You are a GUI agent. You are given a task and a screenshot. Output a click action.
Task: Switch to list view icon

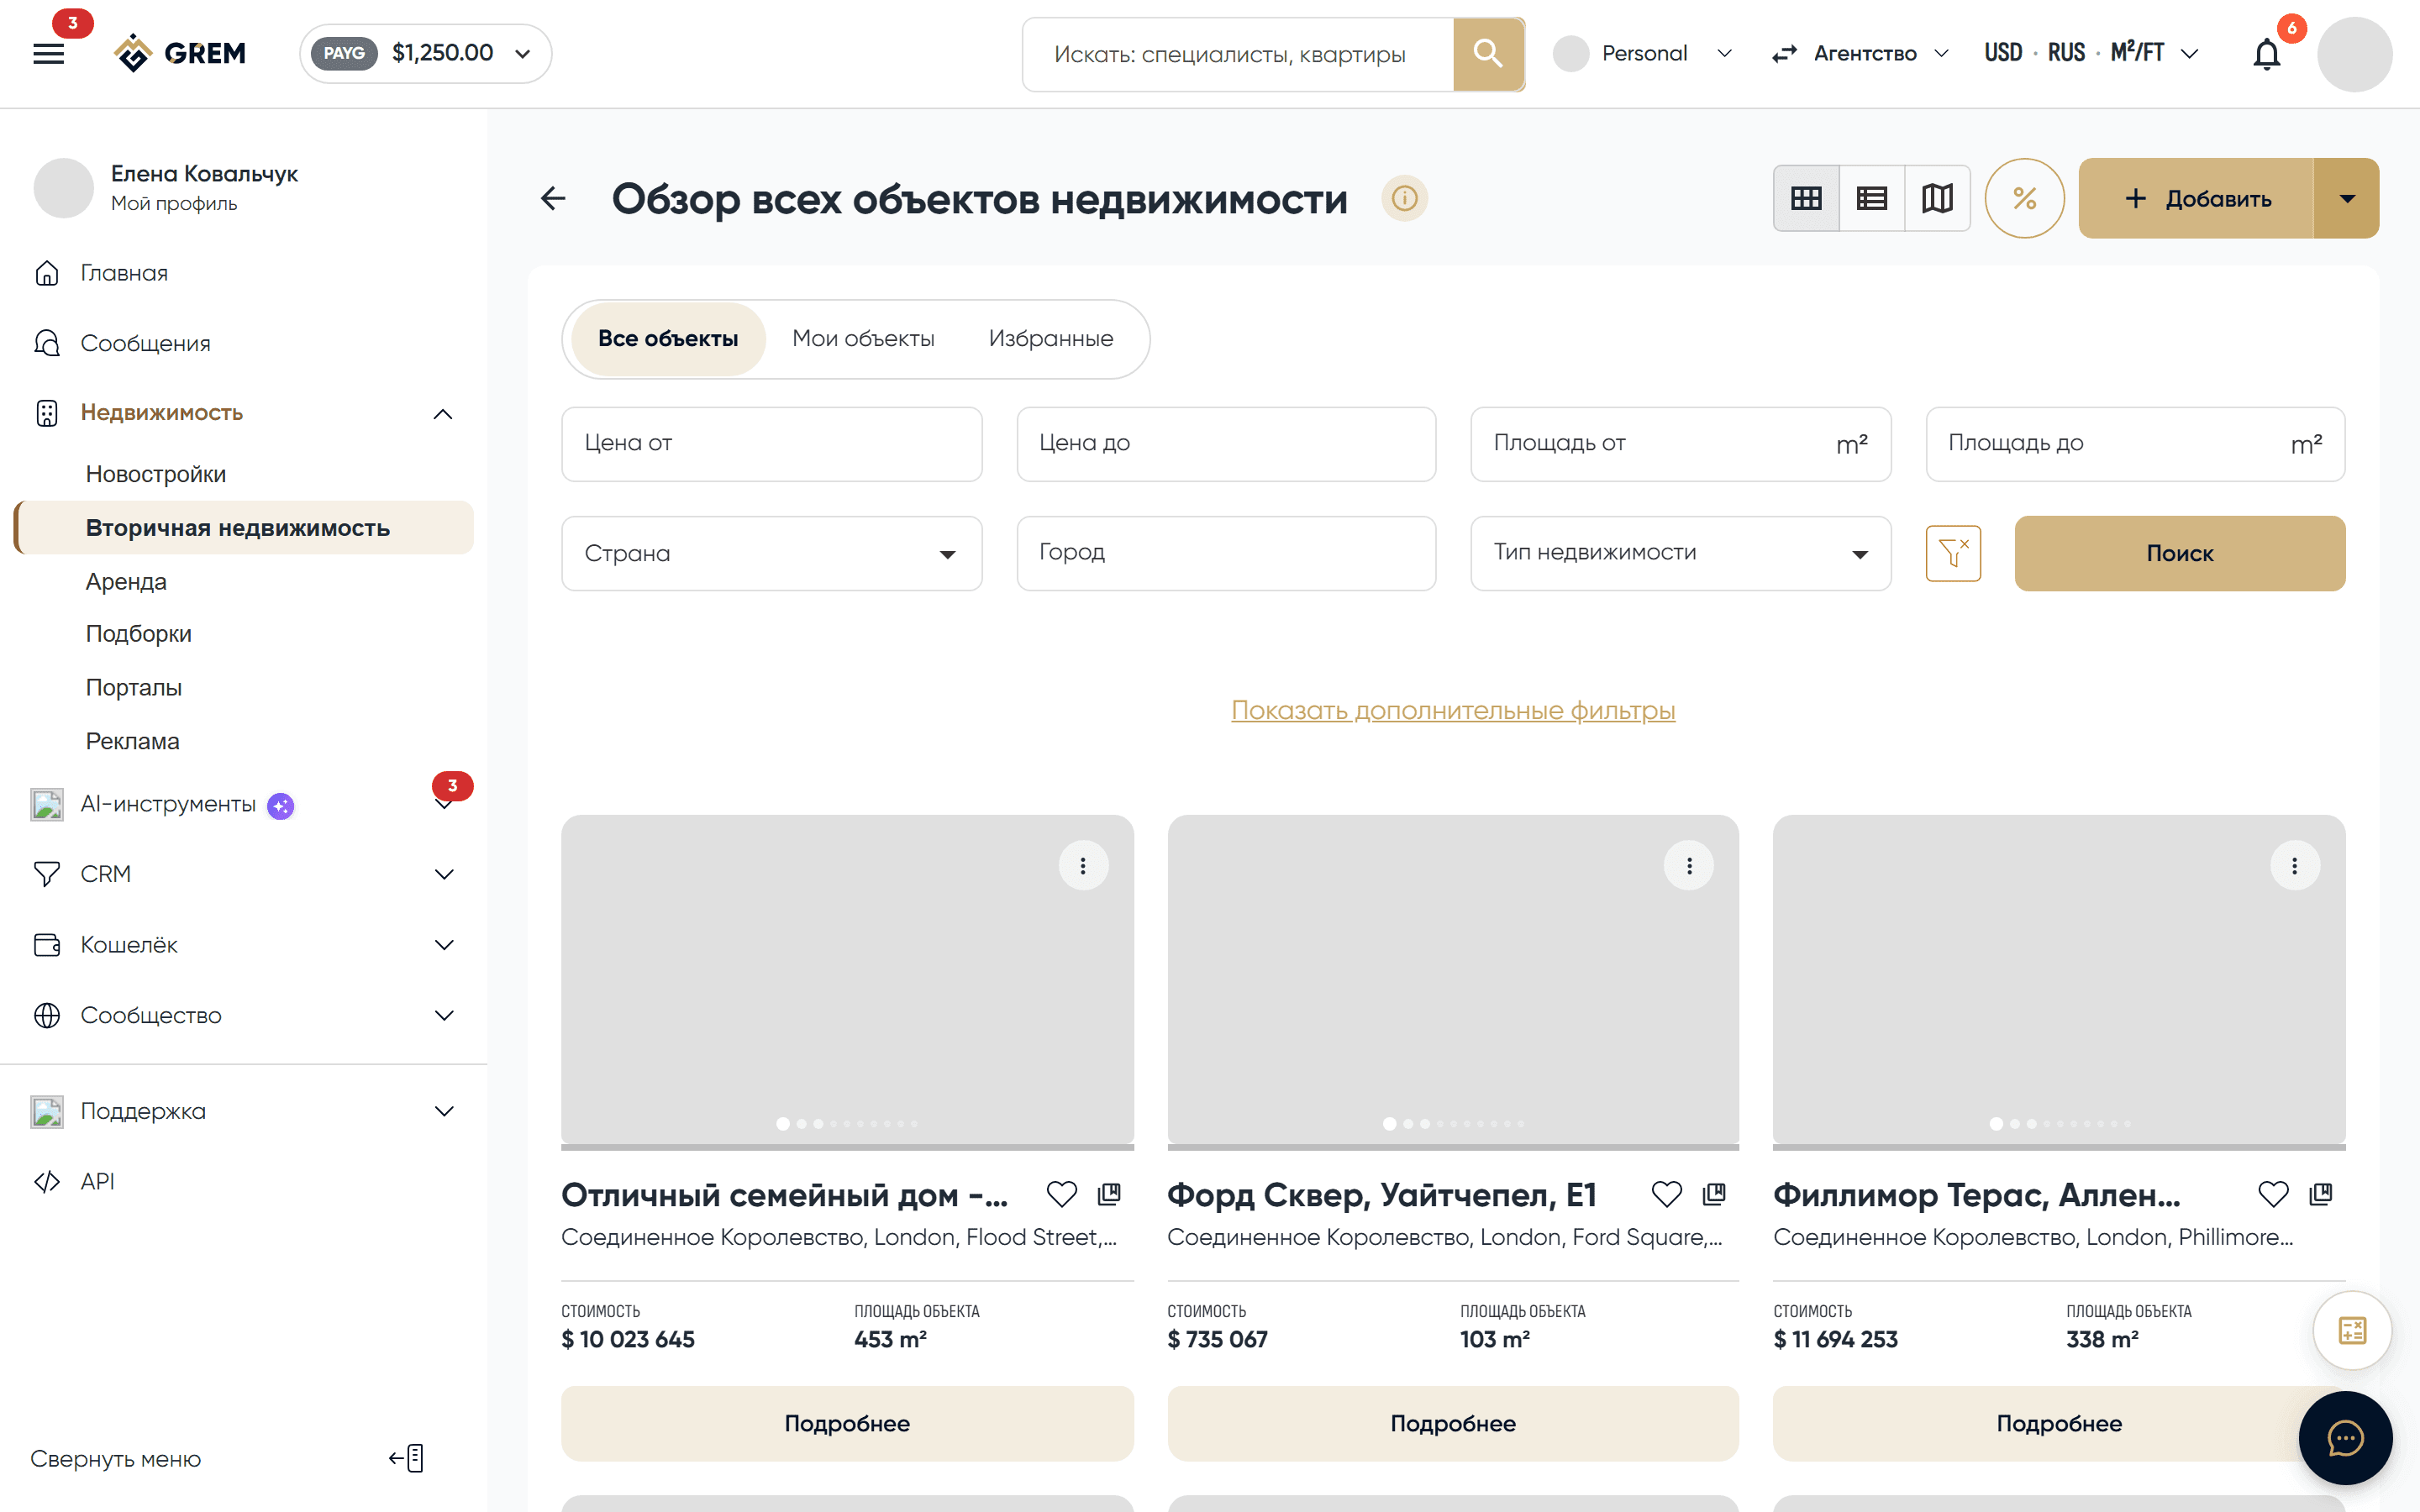(x=1872, y=198)
